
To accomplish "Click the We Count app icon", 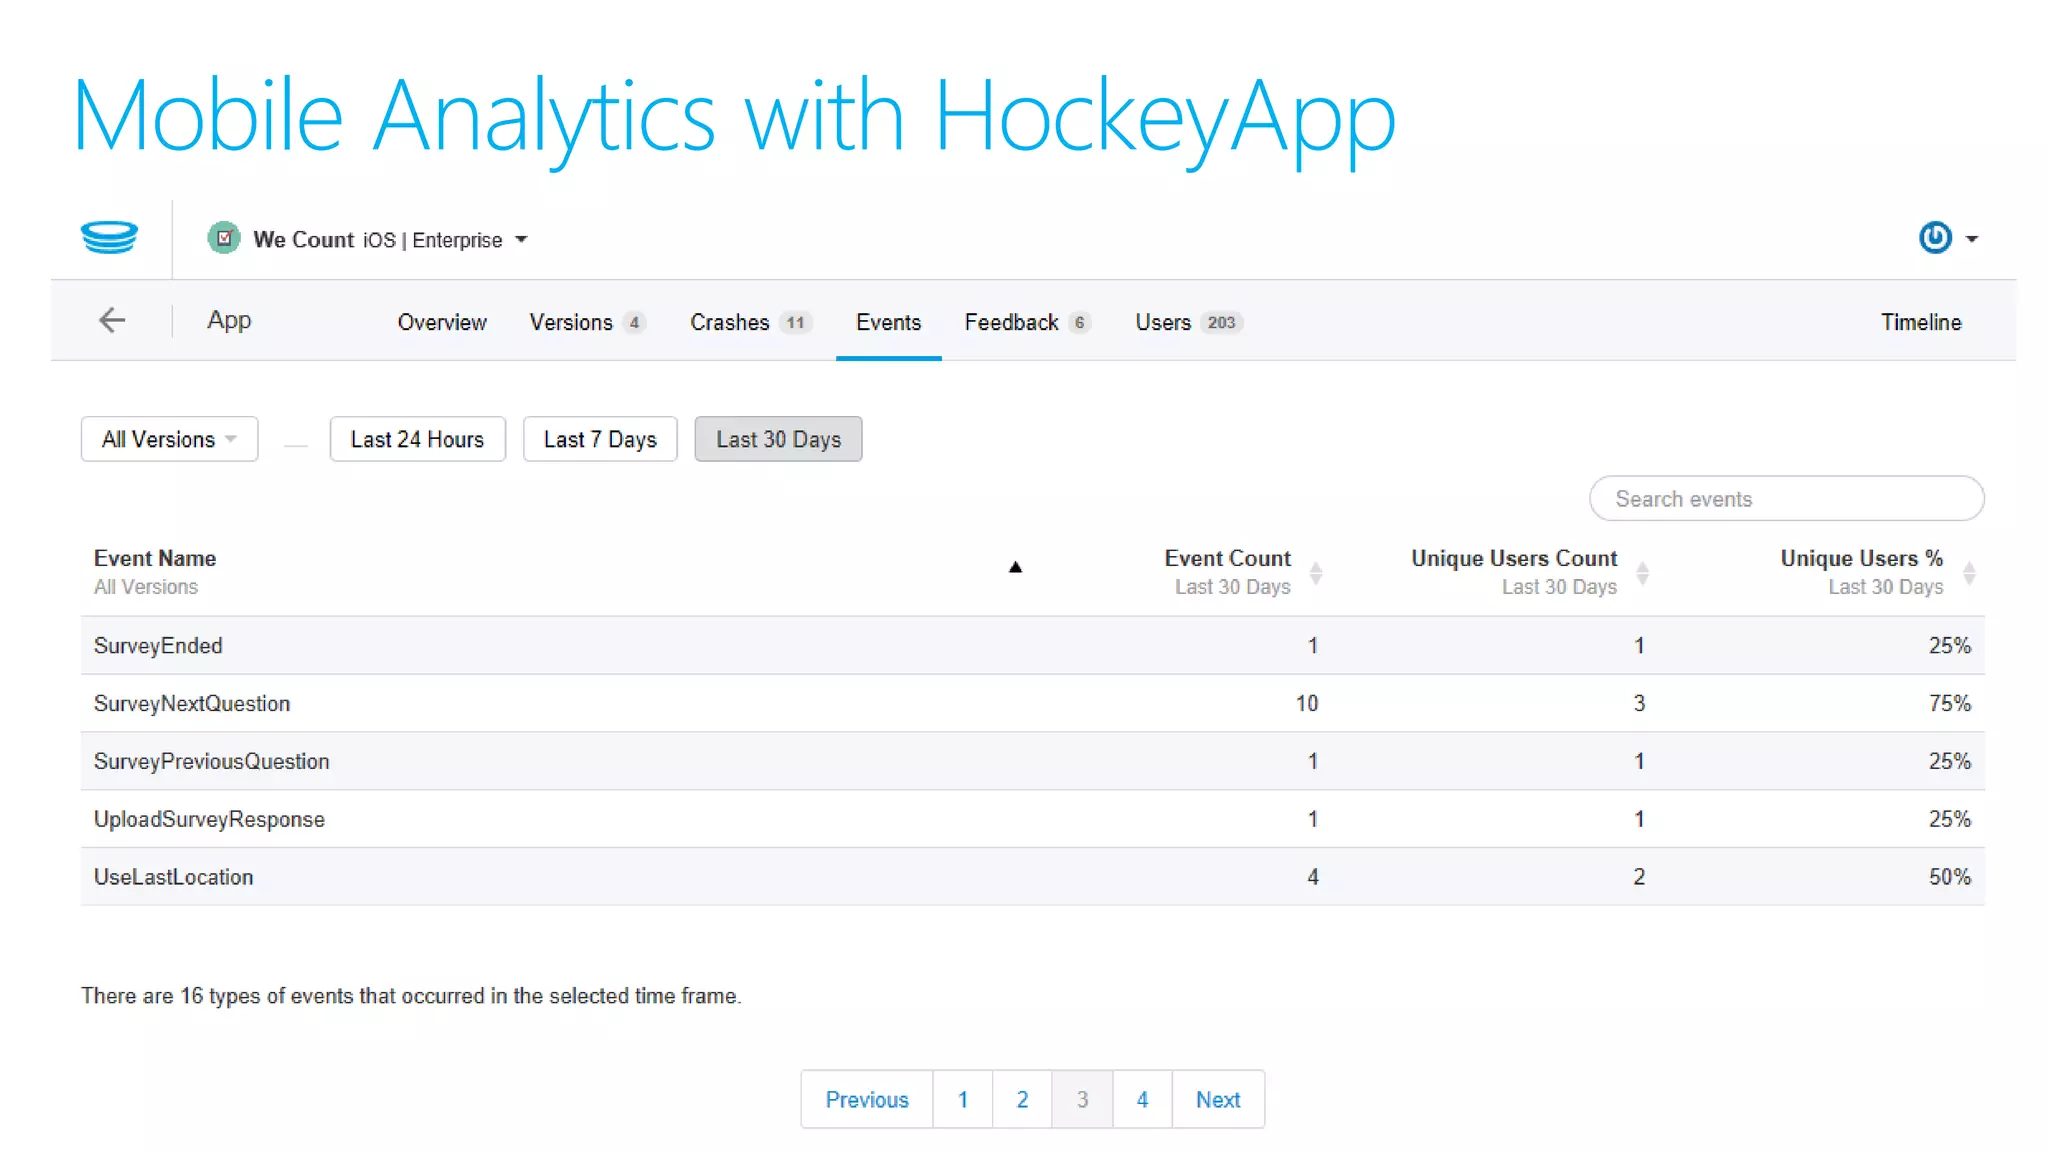I will click(224, 239).
